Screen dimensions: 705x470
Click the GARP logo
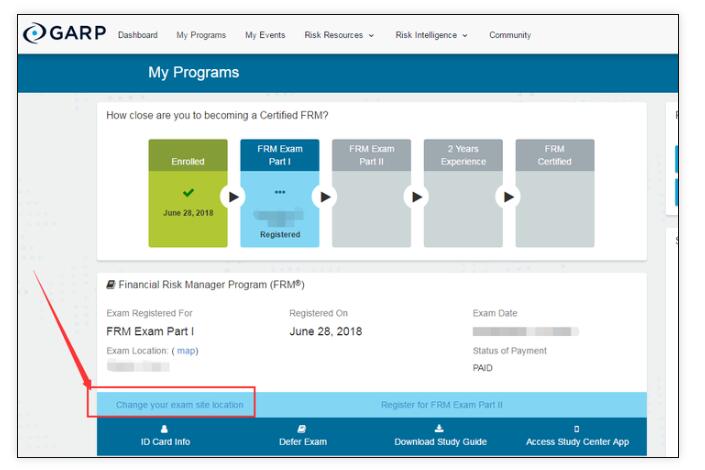point(65,33)
